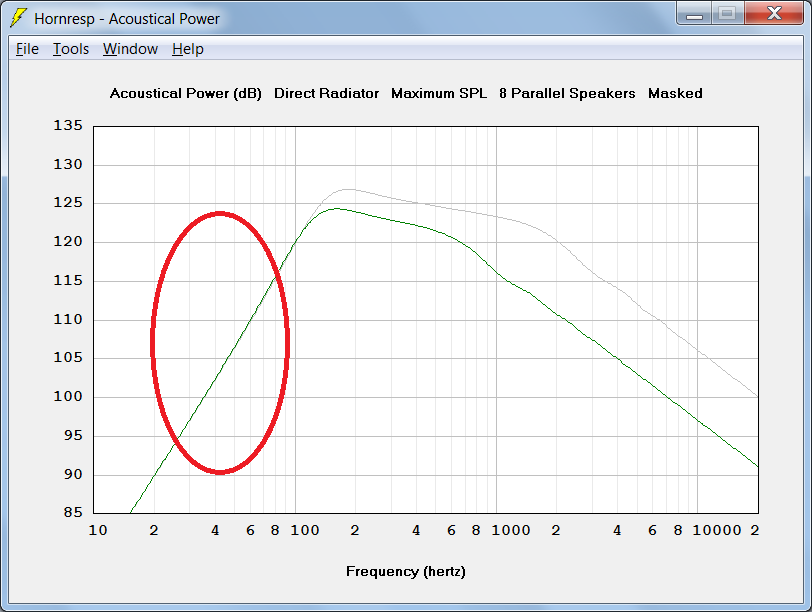Open the Window menu

point(130,49)
